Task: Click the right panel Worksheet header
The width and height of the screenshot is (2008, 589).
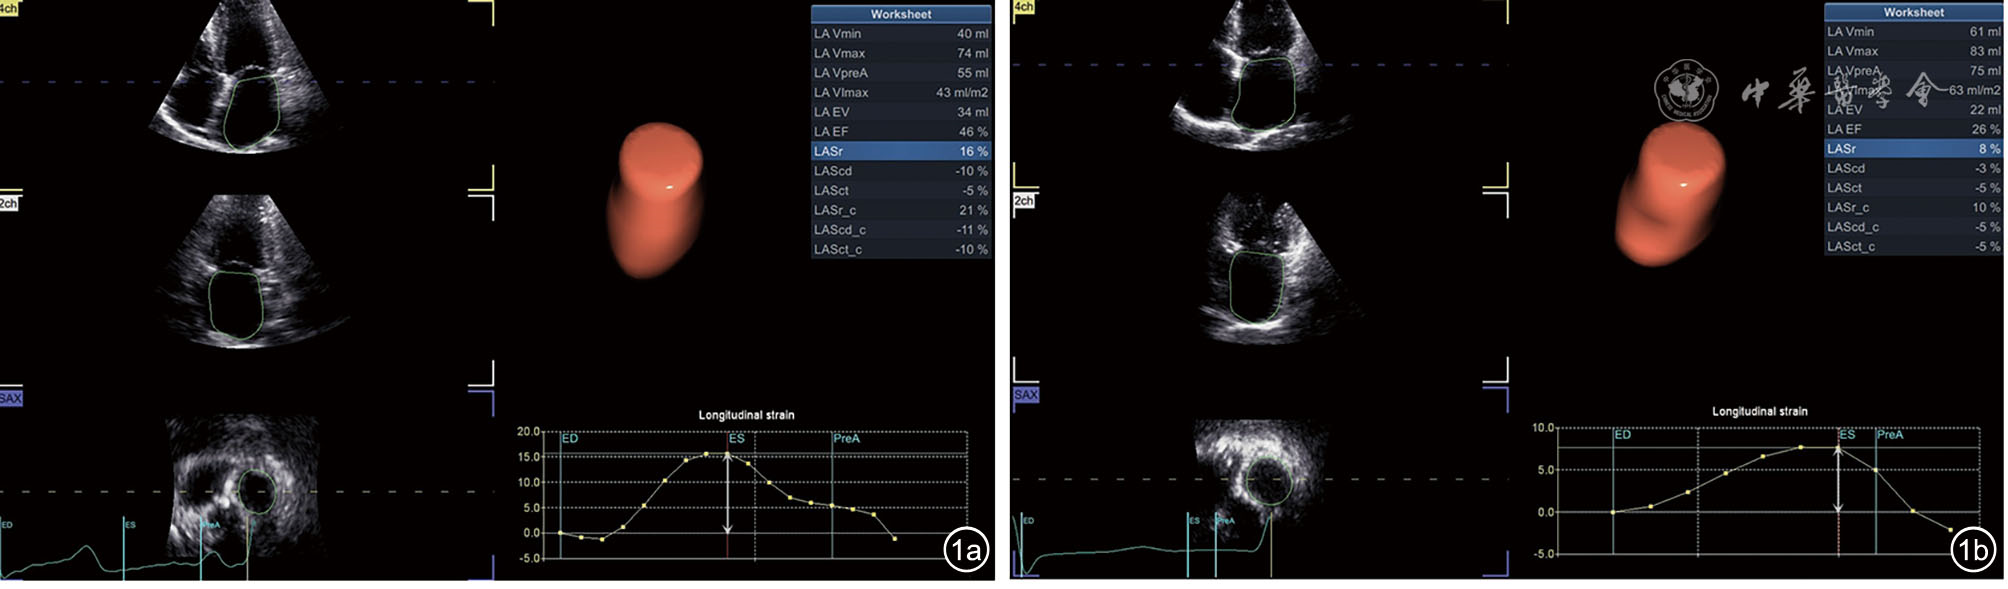Action: tap(1913, 12)
